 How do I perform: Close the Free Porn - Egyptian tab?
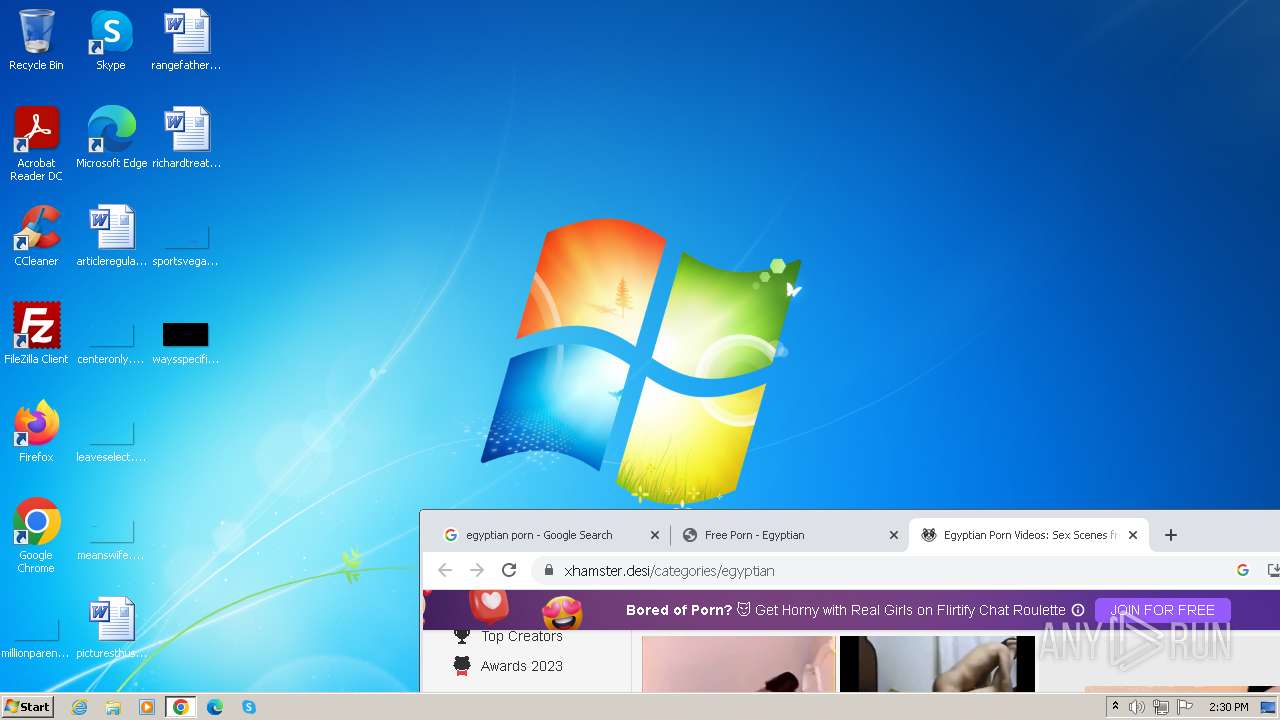click(894, 535)
